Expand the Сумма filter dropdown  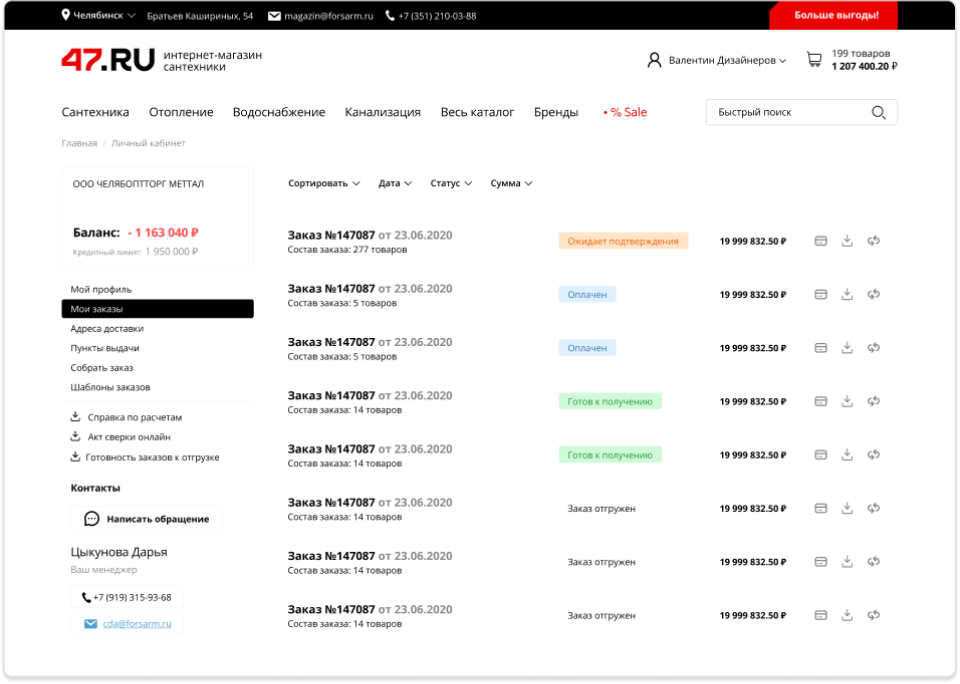coord(511,184)
